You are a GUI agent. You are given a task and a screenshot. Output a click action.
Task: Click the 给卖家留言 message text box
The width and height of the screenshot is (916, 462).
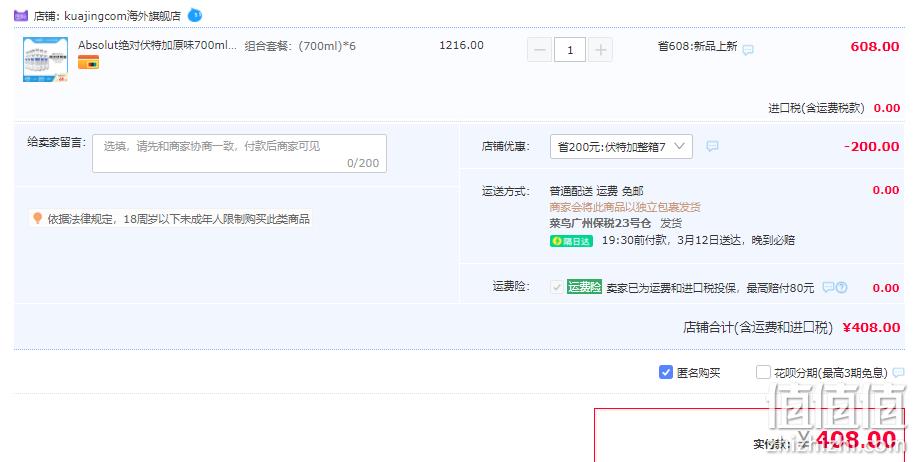(x=240, y=154)
